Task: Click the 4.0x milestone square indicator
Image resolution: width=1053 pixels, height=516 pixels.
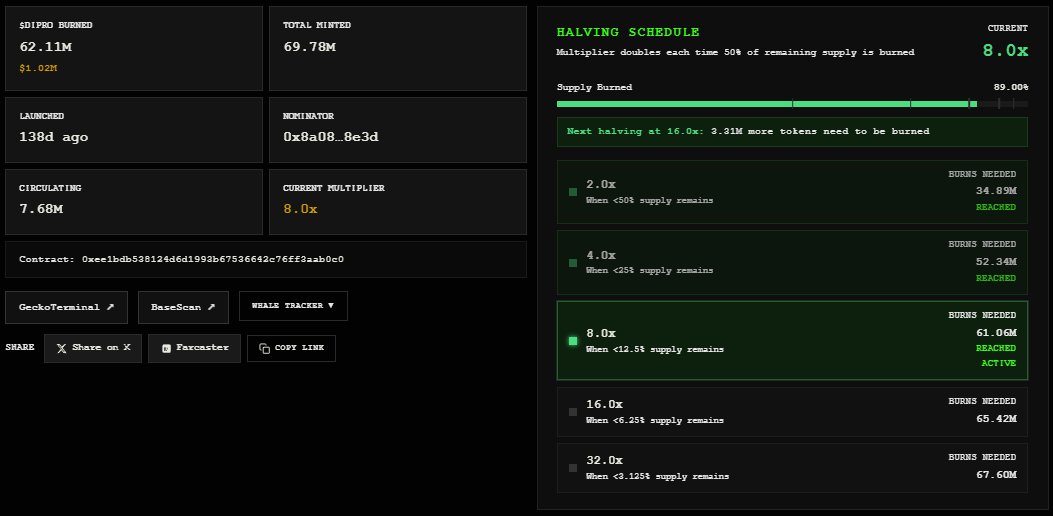Action: tap(573, 263)
